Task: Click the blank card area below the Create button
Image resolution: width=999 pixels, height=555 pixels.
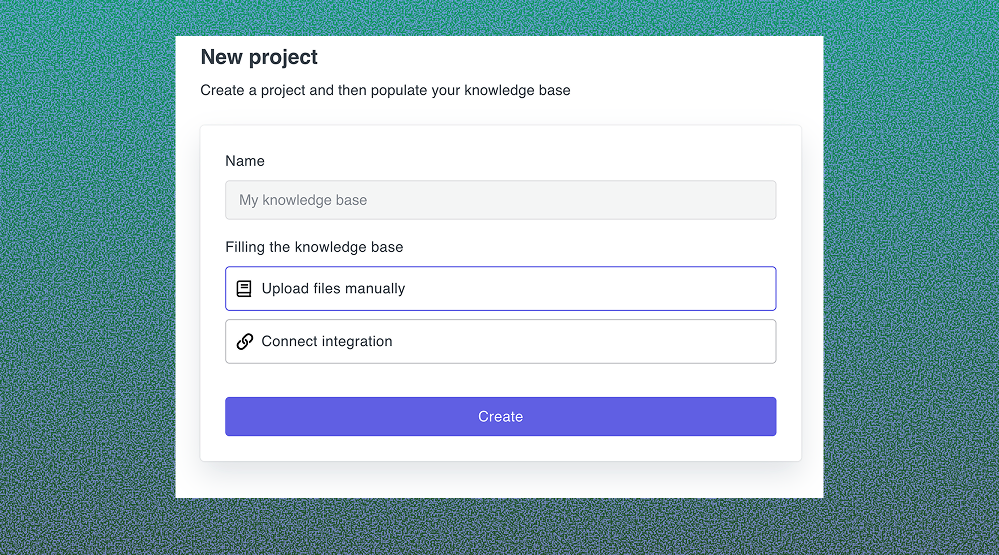Action: coord(500,449)
